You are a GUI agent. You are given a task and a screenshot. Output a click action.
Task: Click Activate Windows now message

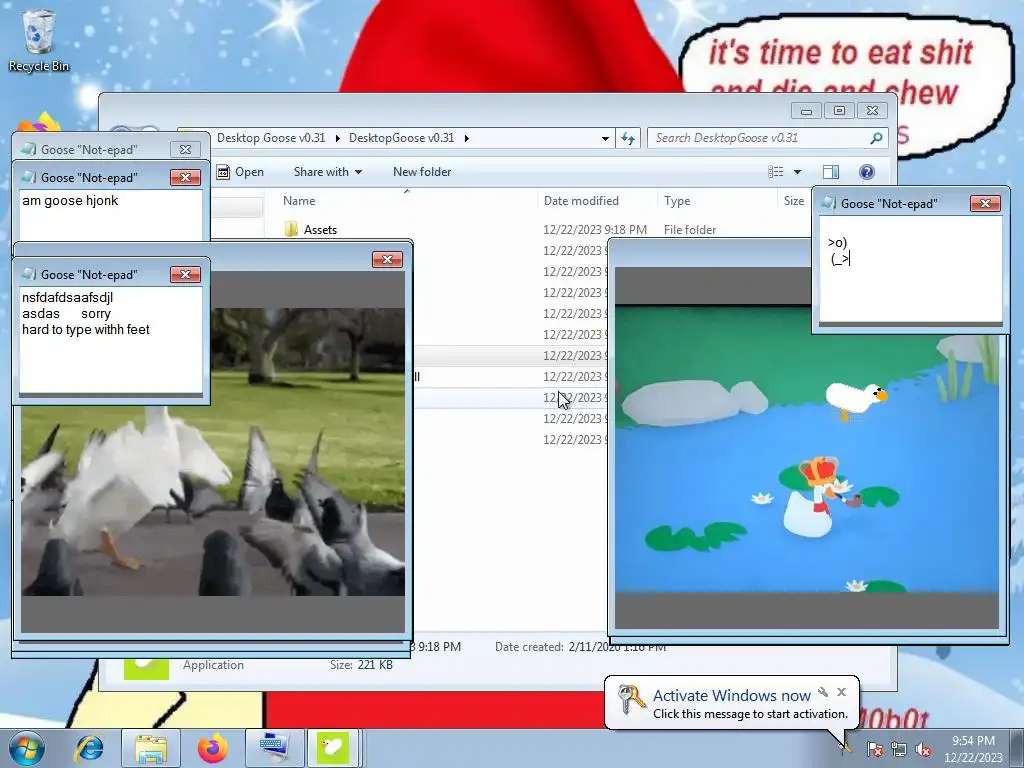[731, 696]
